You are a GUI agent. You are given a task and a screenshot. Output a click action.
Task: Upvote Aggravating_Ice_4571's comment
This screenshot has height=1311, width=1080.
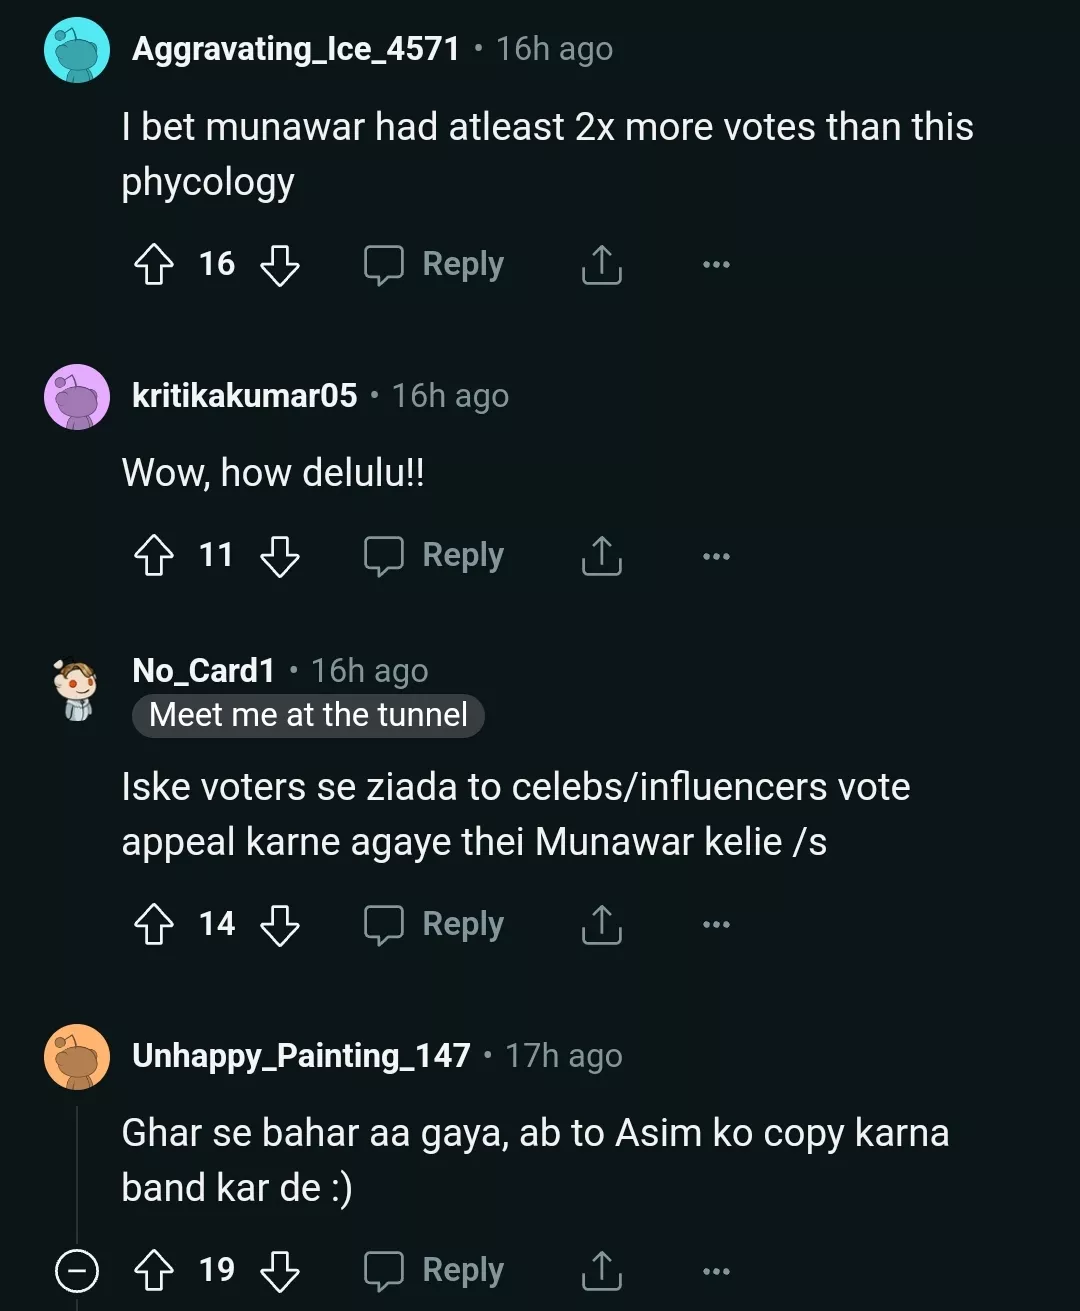point(154,265)
